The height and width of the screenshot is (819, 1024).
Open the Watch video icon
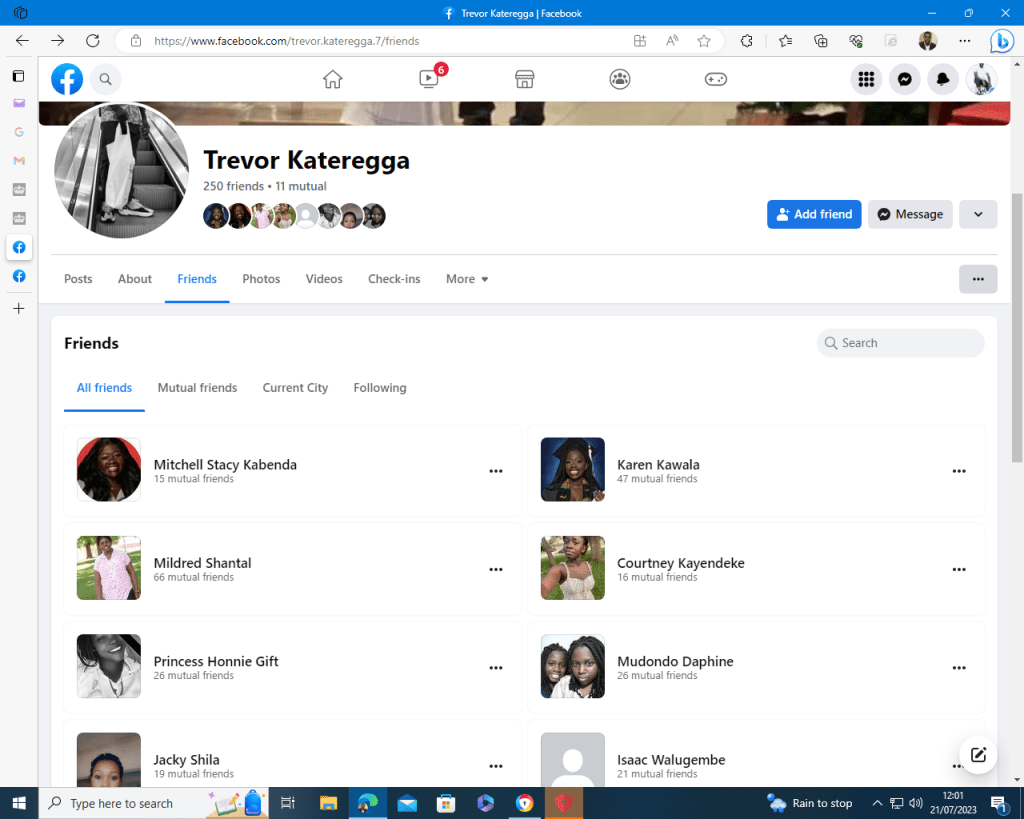[429, 80]
